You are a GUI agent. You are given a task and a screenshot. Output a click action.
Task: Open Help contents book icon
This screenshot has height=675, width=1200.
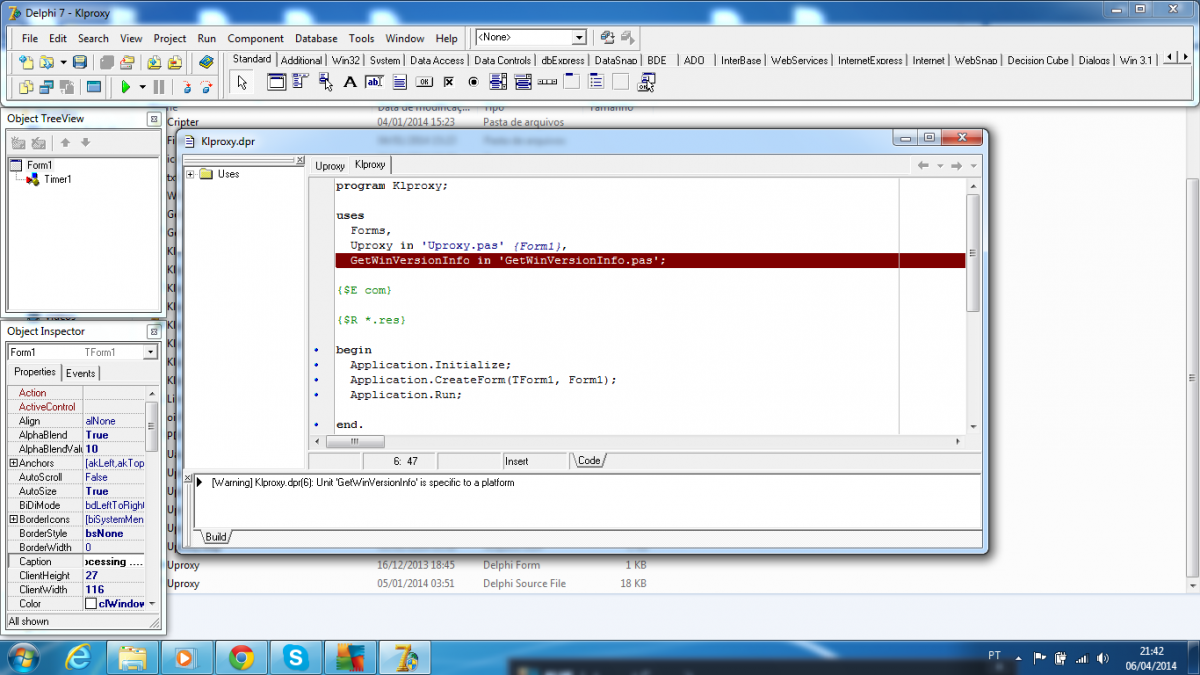tap(206, 63)
